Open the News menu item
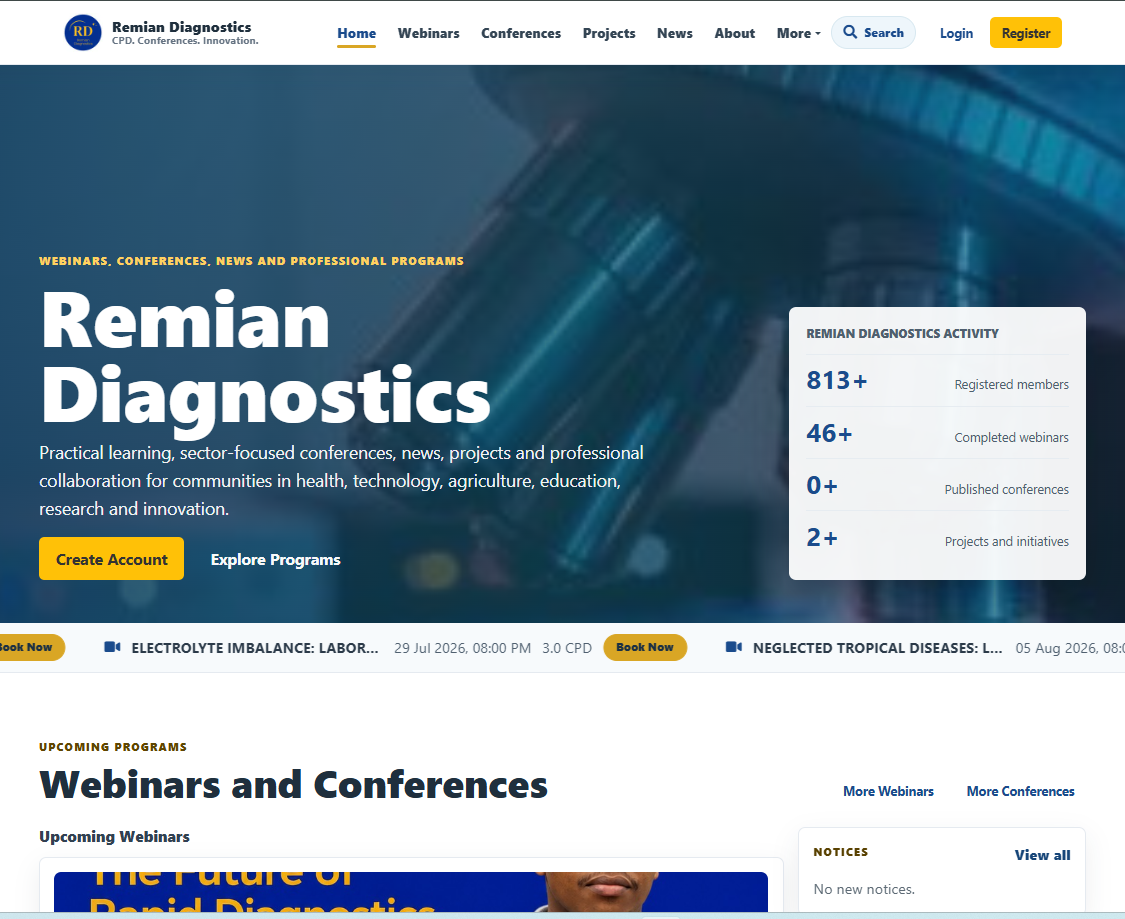The image size is (1125, 919). click(x=674, y=33)
